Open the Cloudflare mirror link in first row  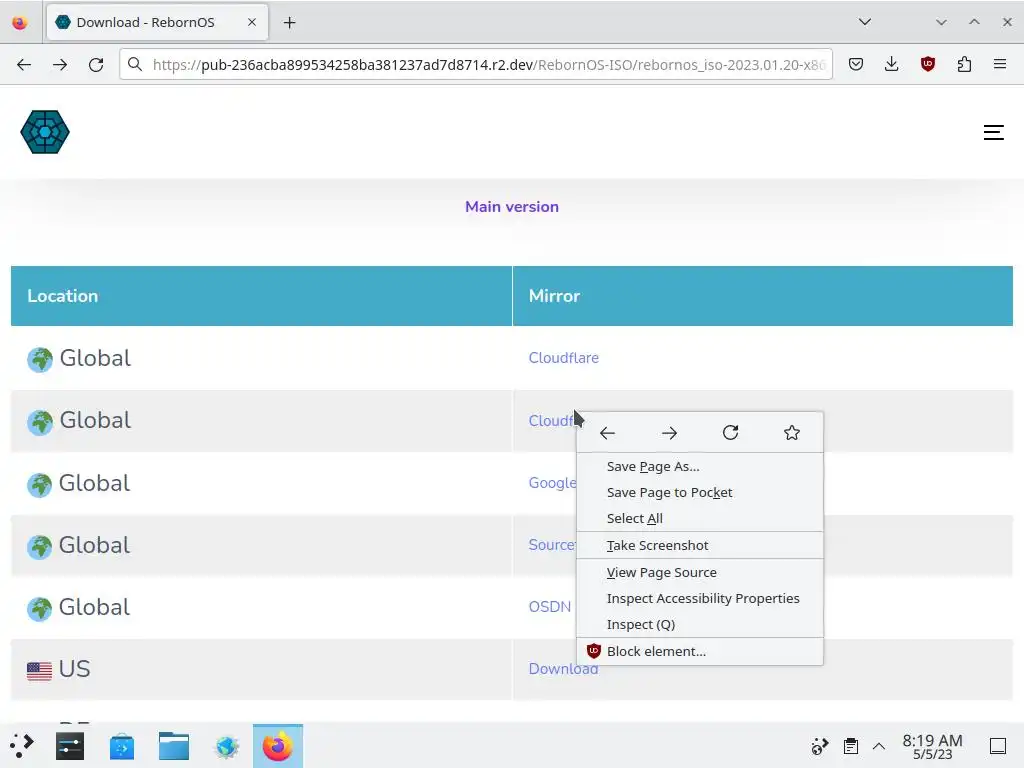point(564,358)
